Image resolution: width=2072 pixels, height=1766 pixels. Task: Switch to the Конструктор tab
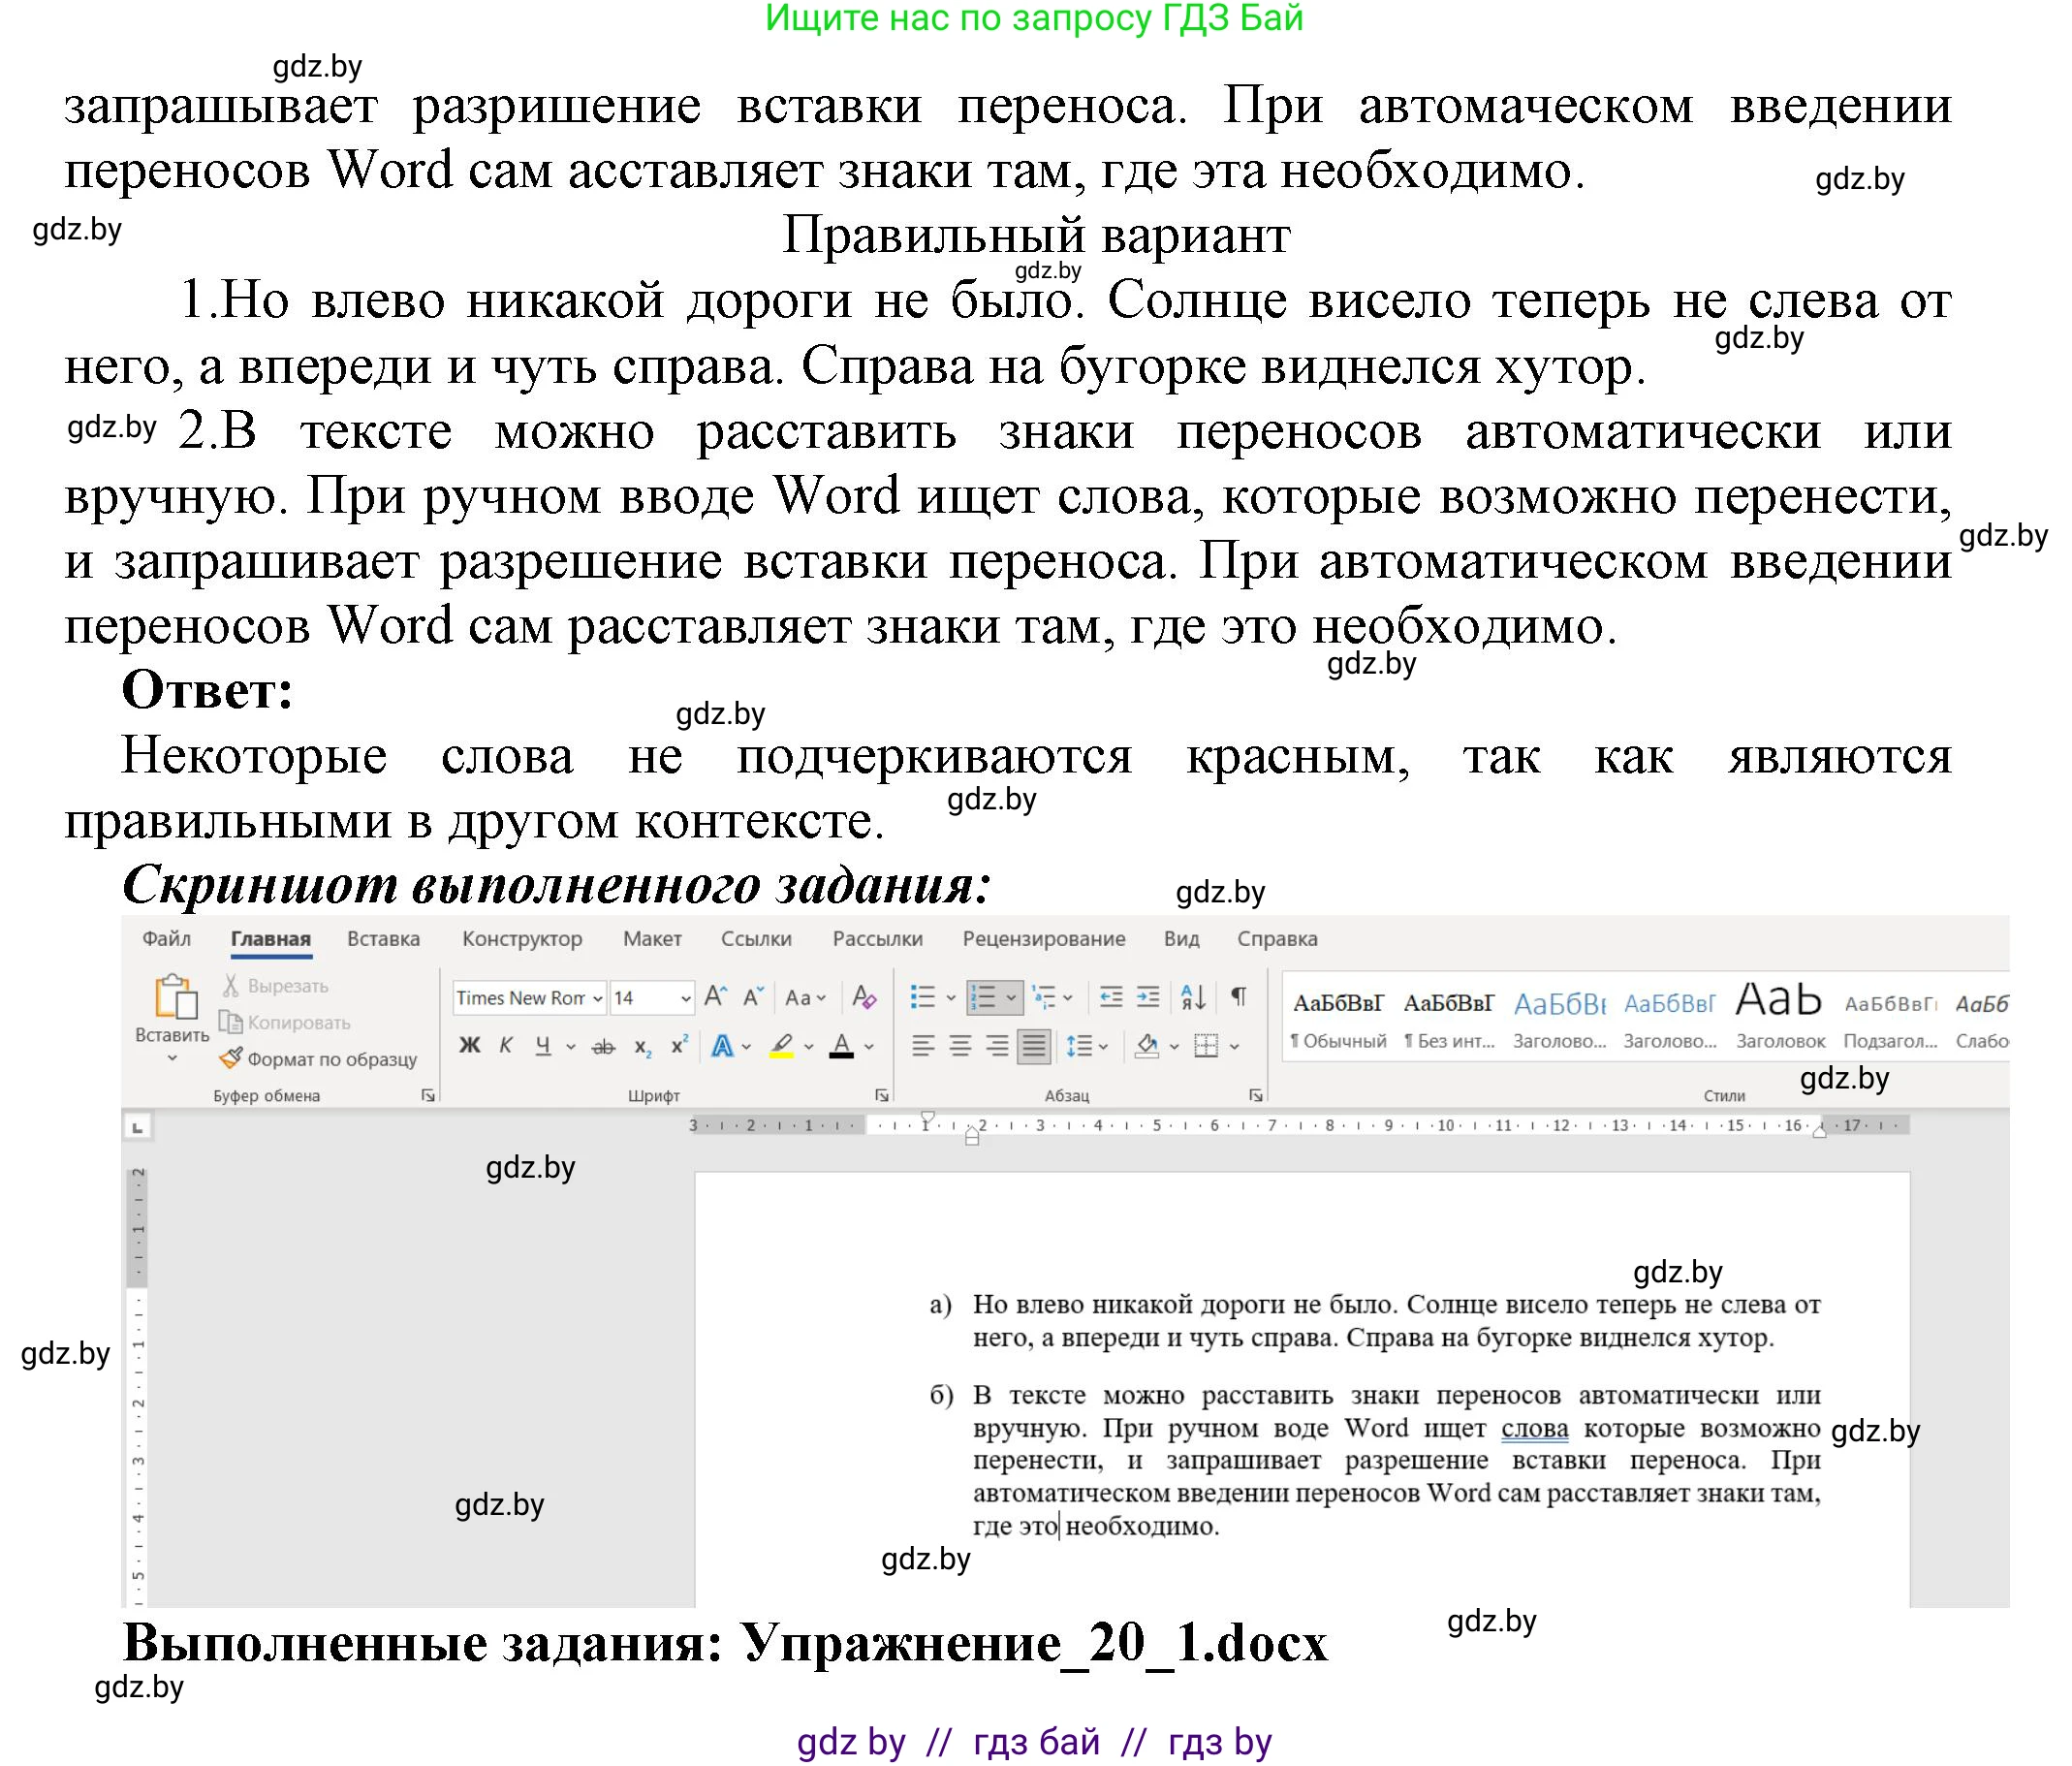point(522,939)
